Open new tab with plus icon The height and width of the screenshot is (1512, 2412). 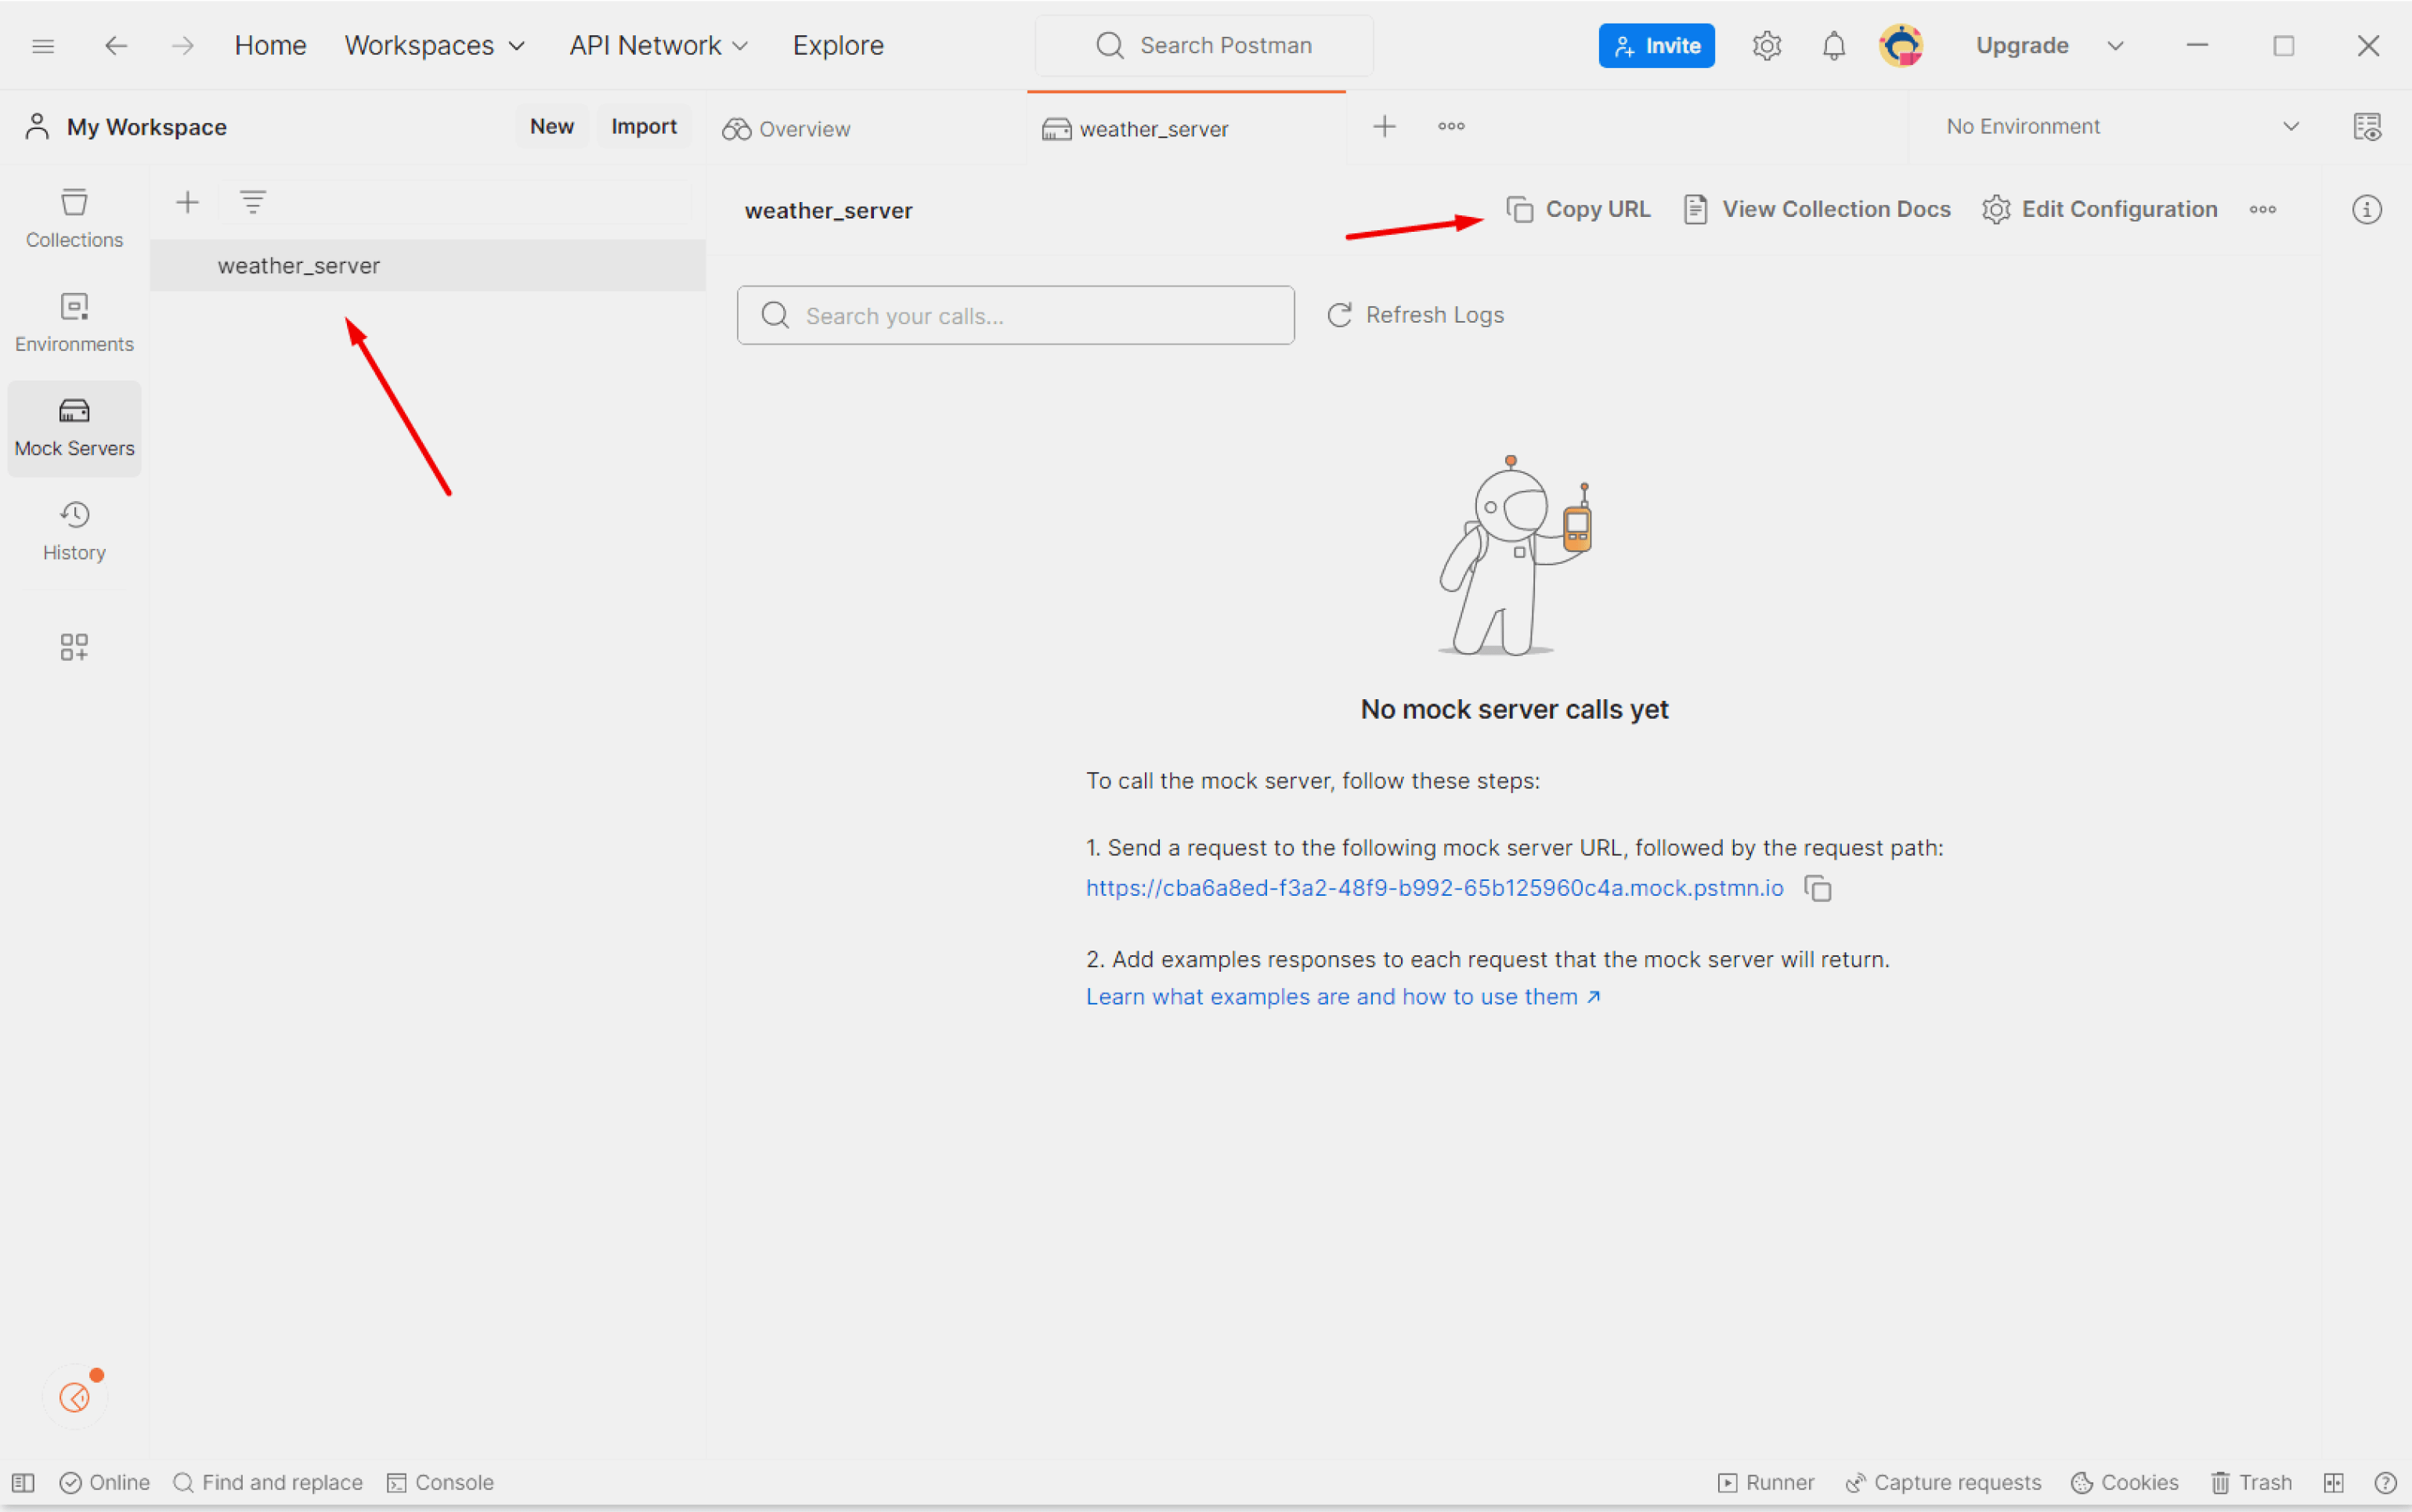click(1384, 127)
